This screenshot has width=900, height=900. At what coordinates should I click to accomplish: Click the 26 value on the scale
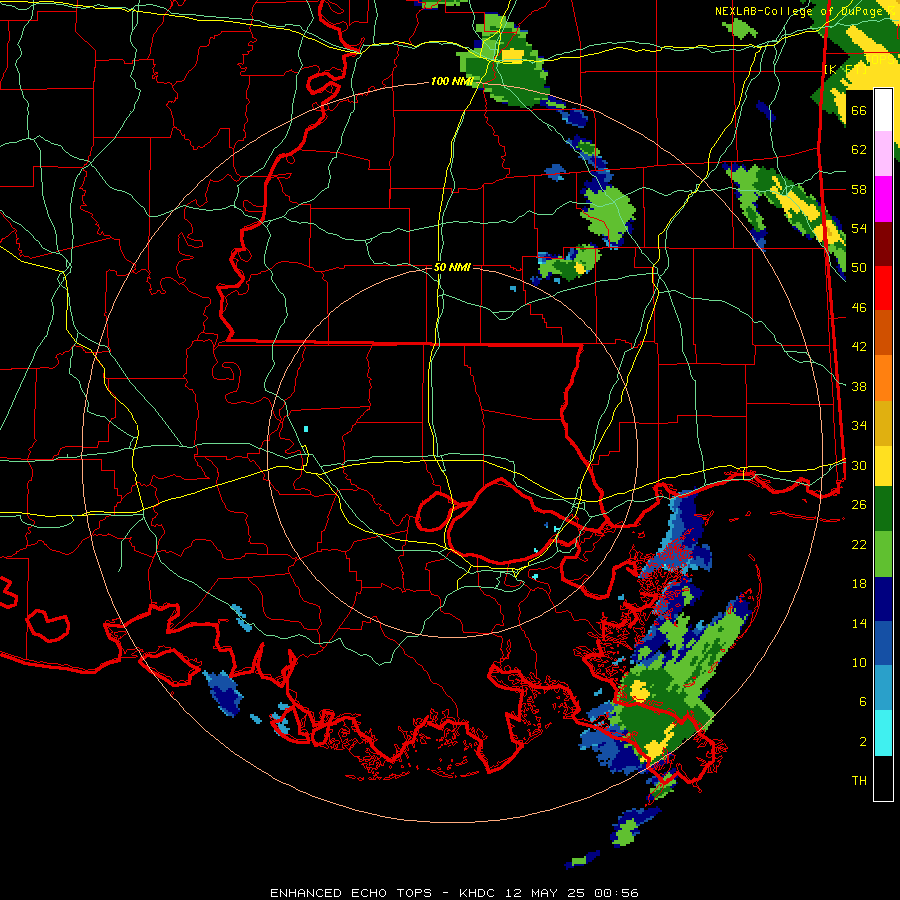(859, 505)
